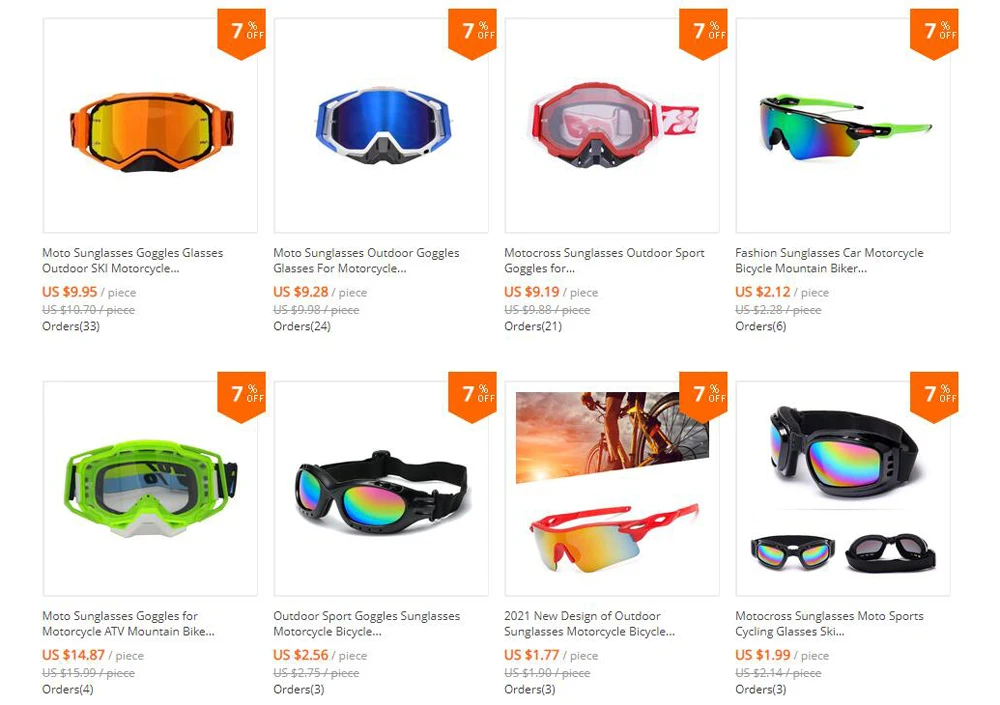Open '2021 New Design of Outdoor Sunglasses' title
Viewport: 1000px width, 705px height.
coord(589,623)
